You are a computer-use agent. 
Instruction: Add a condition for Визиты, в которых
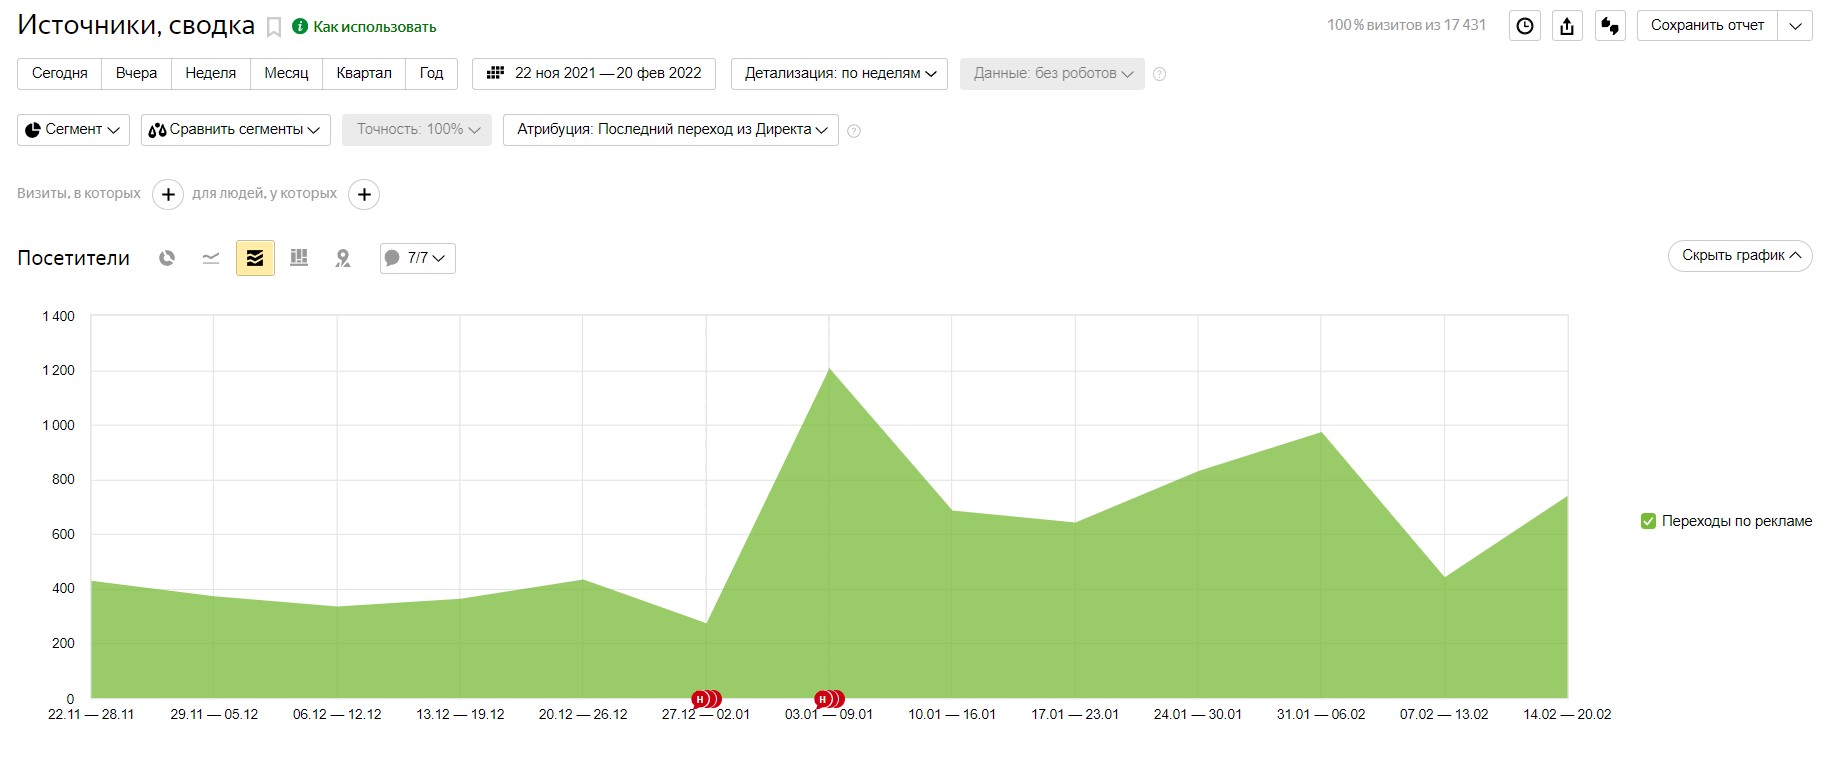click(x=168, y=194)
